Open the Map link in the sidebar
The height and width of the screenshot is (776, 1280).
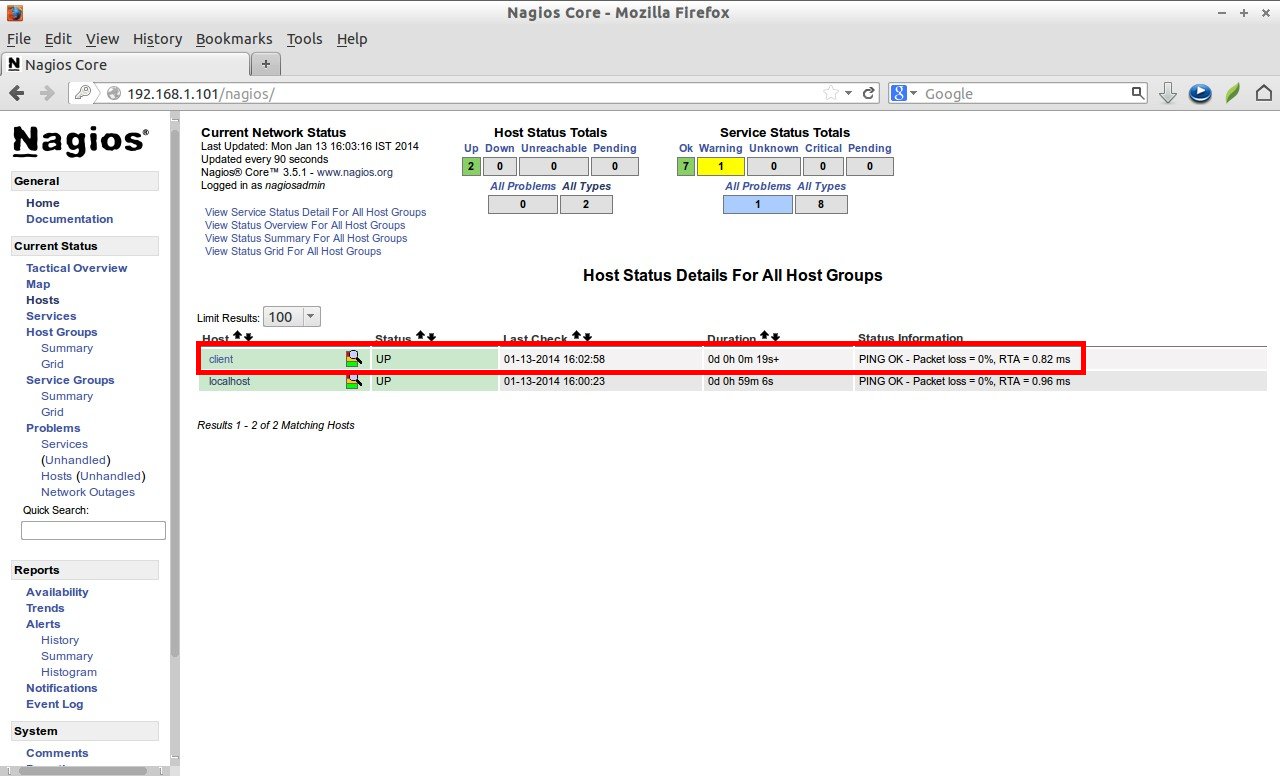pyautogui.click(x=38, y=284)
